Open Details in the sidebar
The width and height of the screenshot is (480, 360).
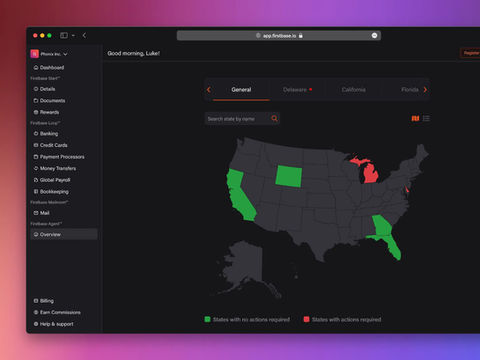pos(44,89)
